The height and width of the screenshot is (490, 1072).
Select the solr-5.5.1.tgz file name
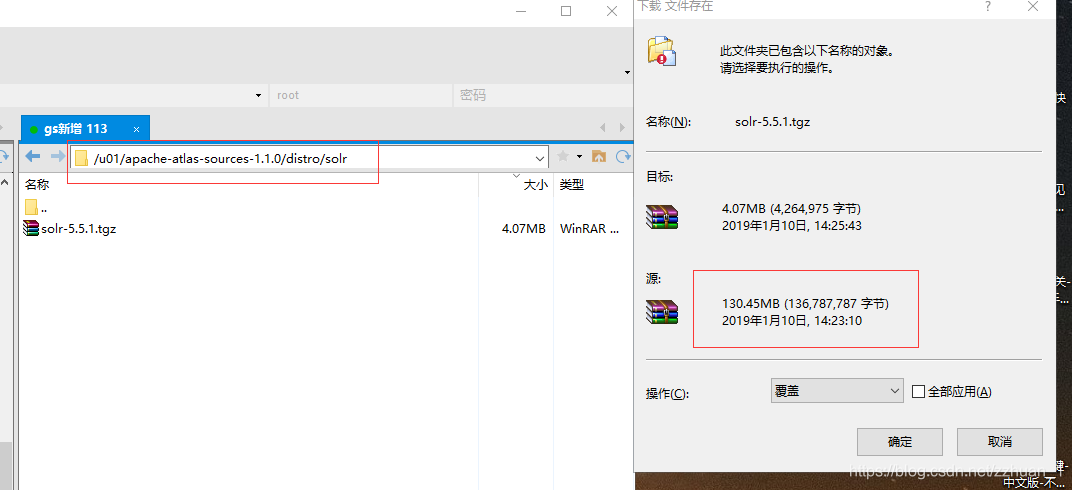click(79, 229)
